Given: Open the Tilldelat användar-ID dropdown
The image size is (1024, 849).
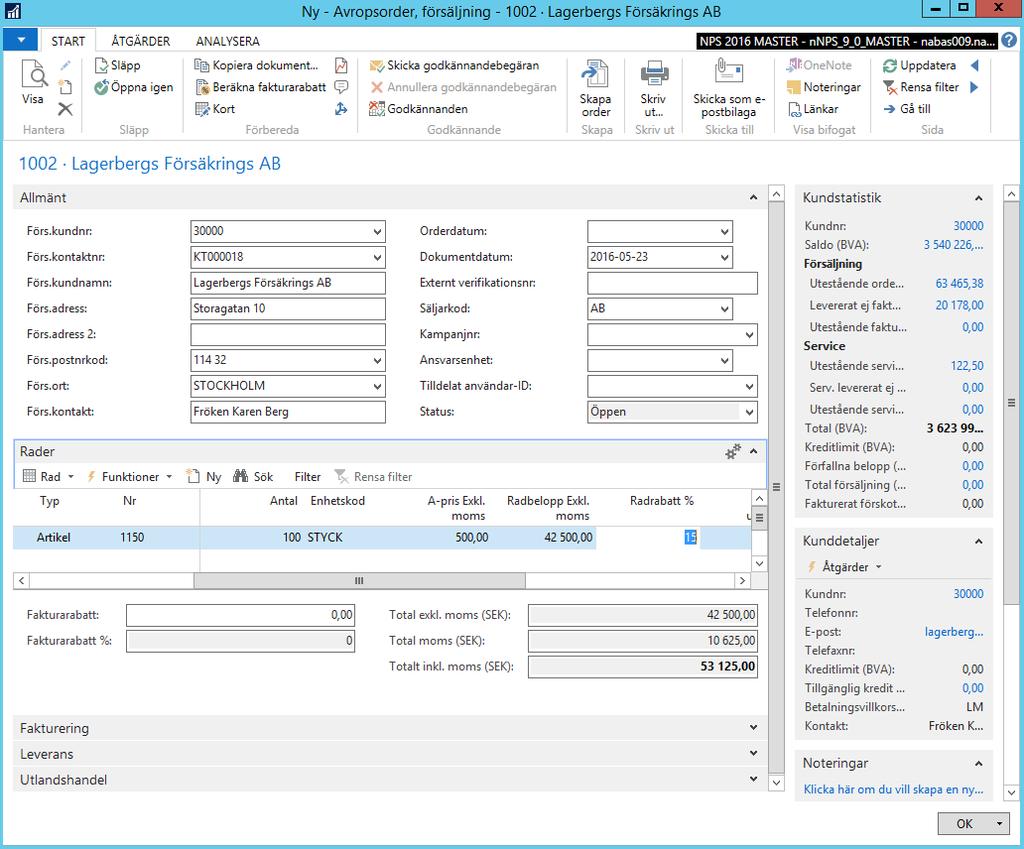Looking at the screenshot, I should [749, 387].
